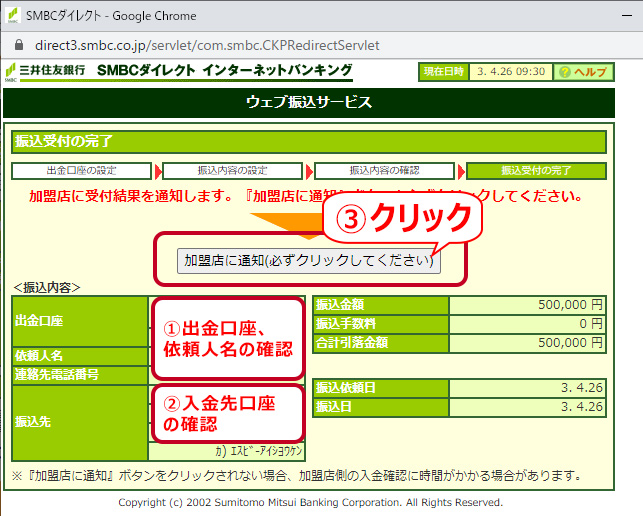The image size is (643, 516).
Task: Click the 振込手数料 label cell
Action: [x=381, y=324]
